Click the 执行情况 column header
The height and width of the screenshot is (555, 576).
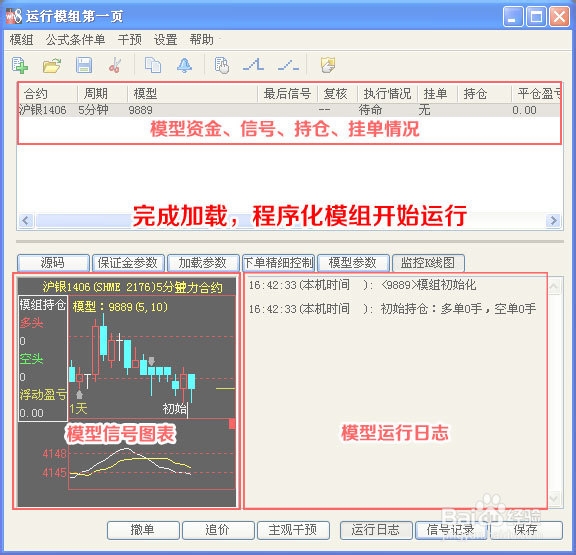click(388, 94)
